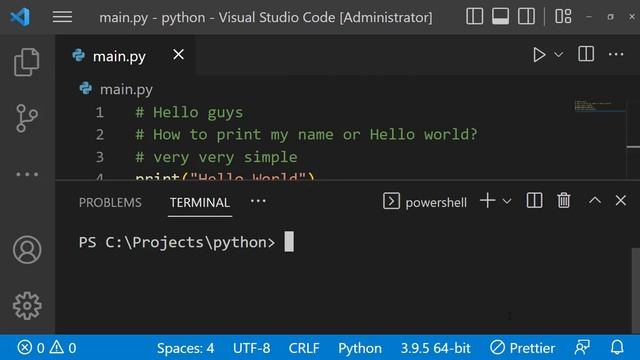Open notifications bell
This screenshot has height=360, width=640.
617,348
